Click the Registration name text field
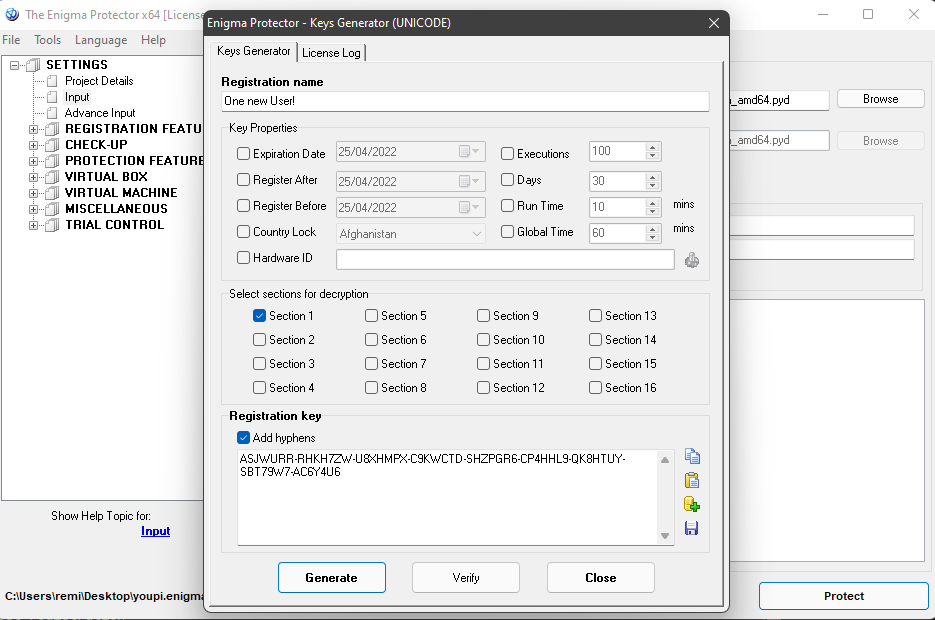 click(x=465, y=101)
